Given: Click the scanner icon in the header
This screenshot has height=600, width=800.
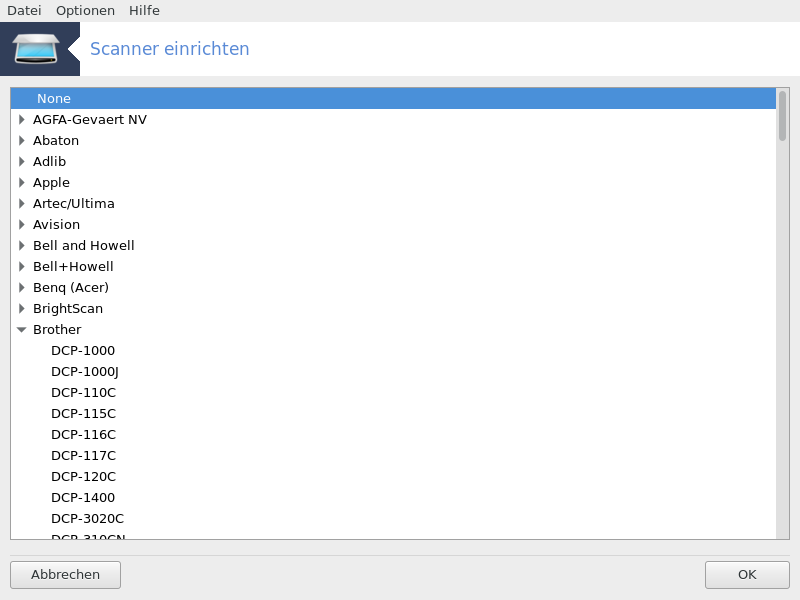Looking at the screenshot, I should 36,49.
